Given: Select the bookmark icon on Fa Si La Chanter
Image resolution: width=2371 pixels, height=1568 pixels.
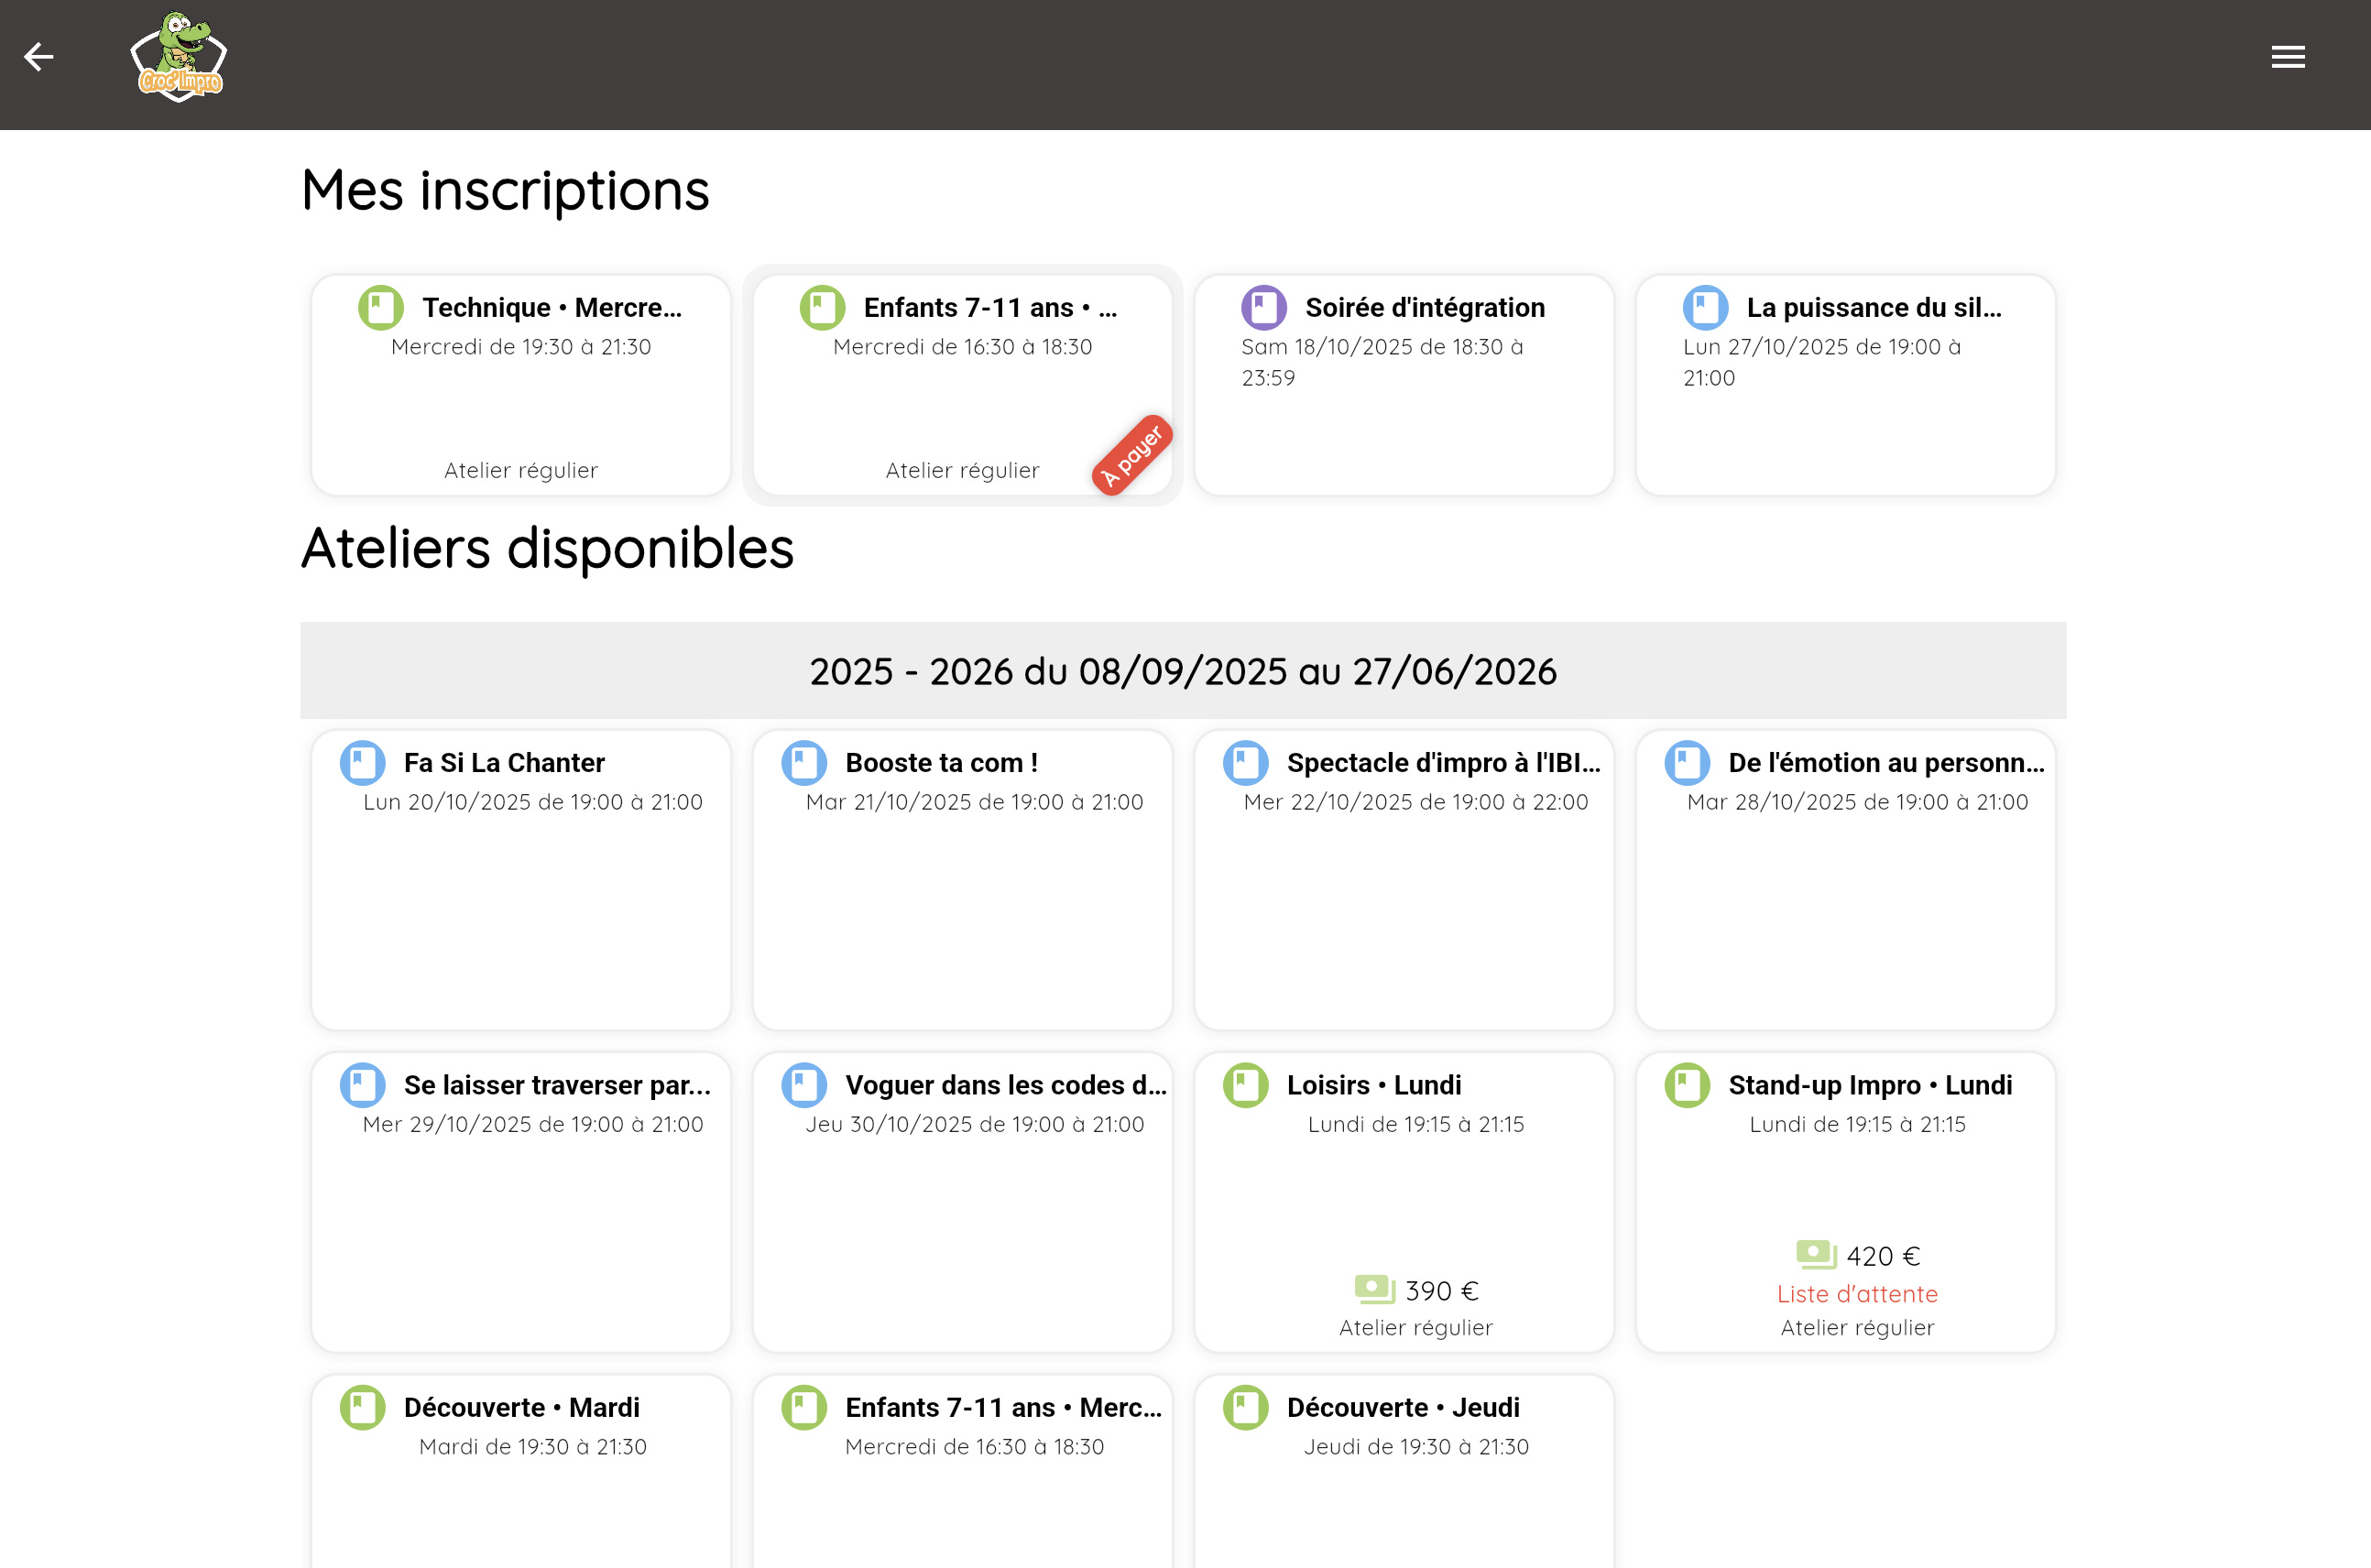Looking at the screenshot, I should [x=361, y=762].
